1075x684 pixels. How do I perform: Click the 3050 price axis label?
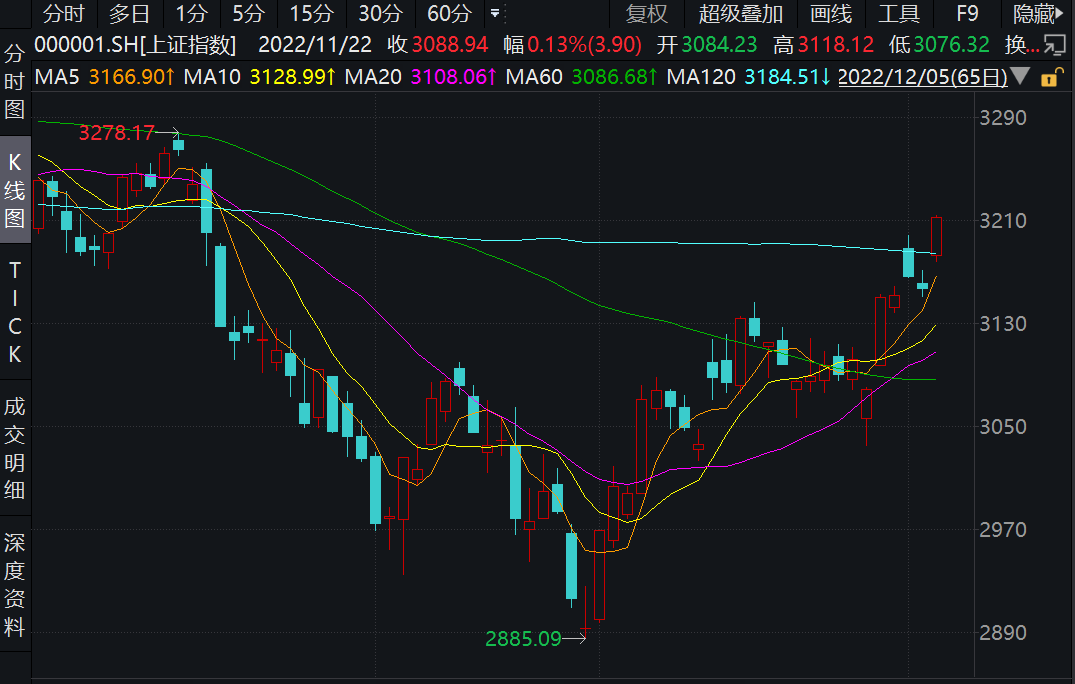pos(1003,427)
